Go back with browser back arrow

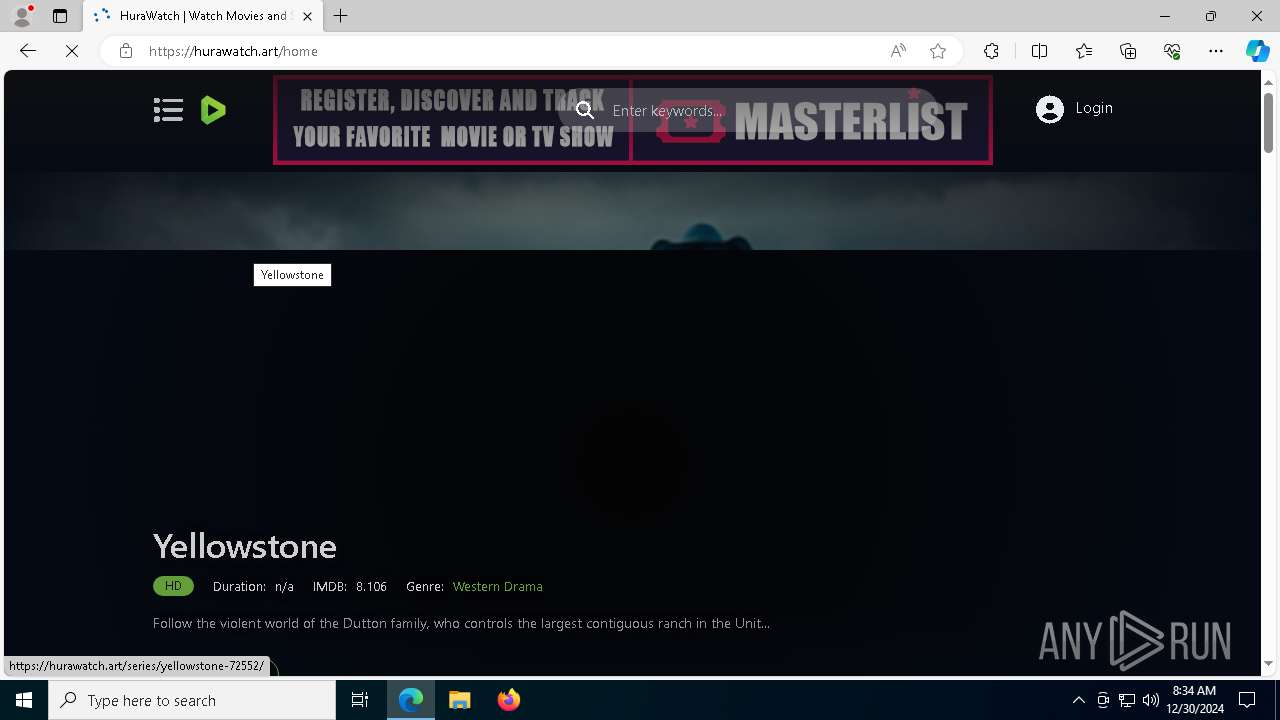pyautogui.click(x=28, y=51)
